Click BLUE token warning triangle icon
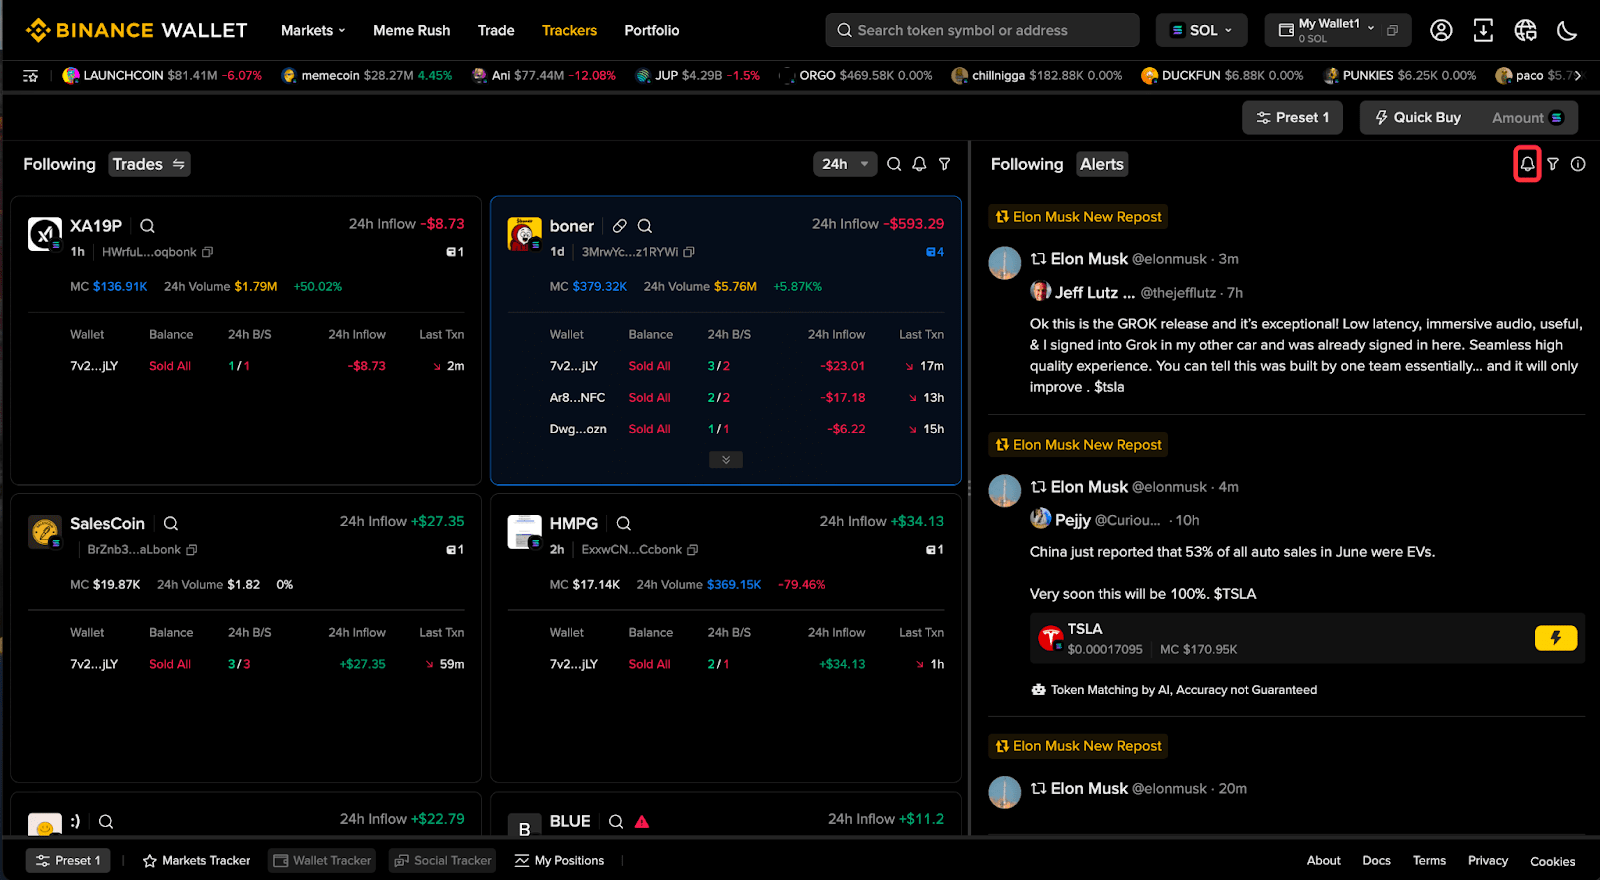 click(x=642, y=821)
